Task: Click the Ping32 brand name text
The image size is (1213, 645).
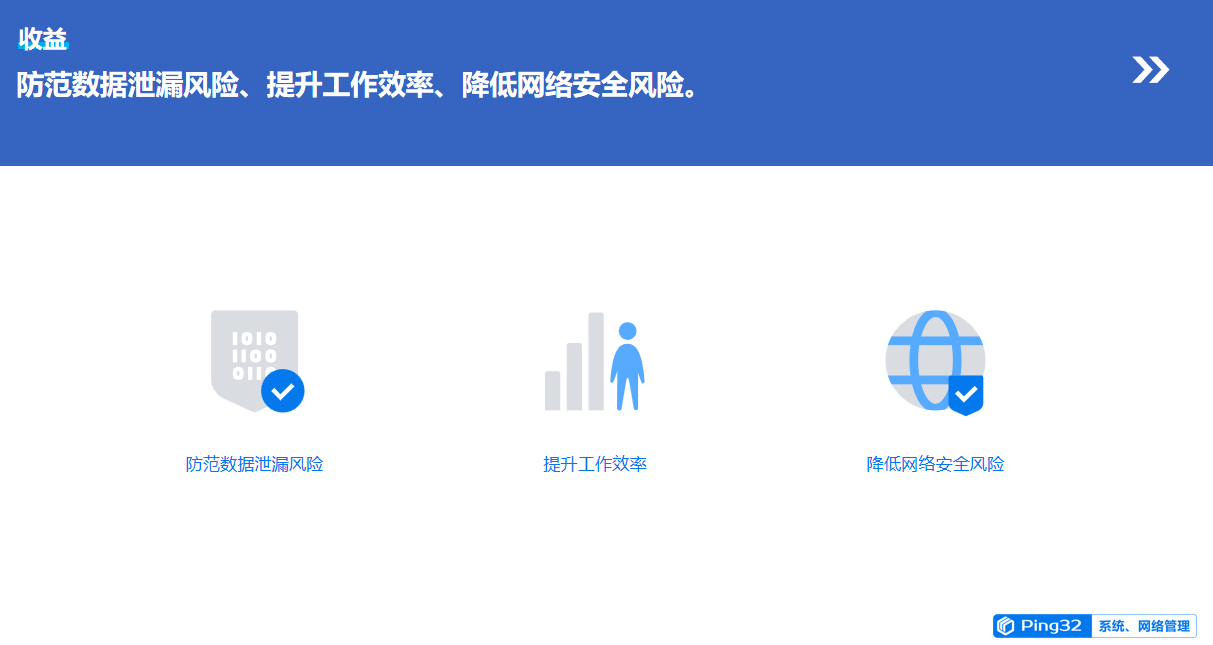Action: click(x=1051, y=626)
